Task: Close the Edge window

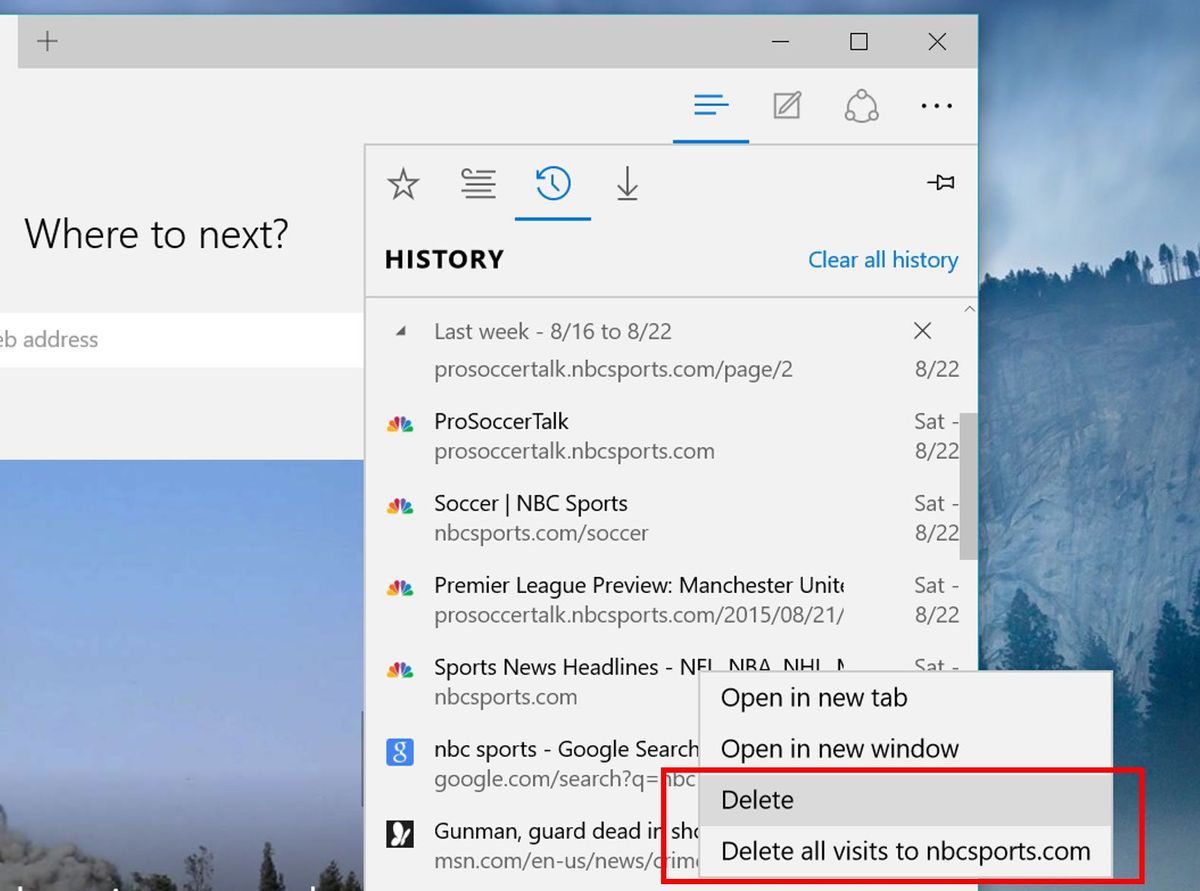Action: (937, 42)
